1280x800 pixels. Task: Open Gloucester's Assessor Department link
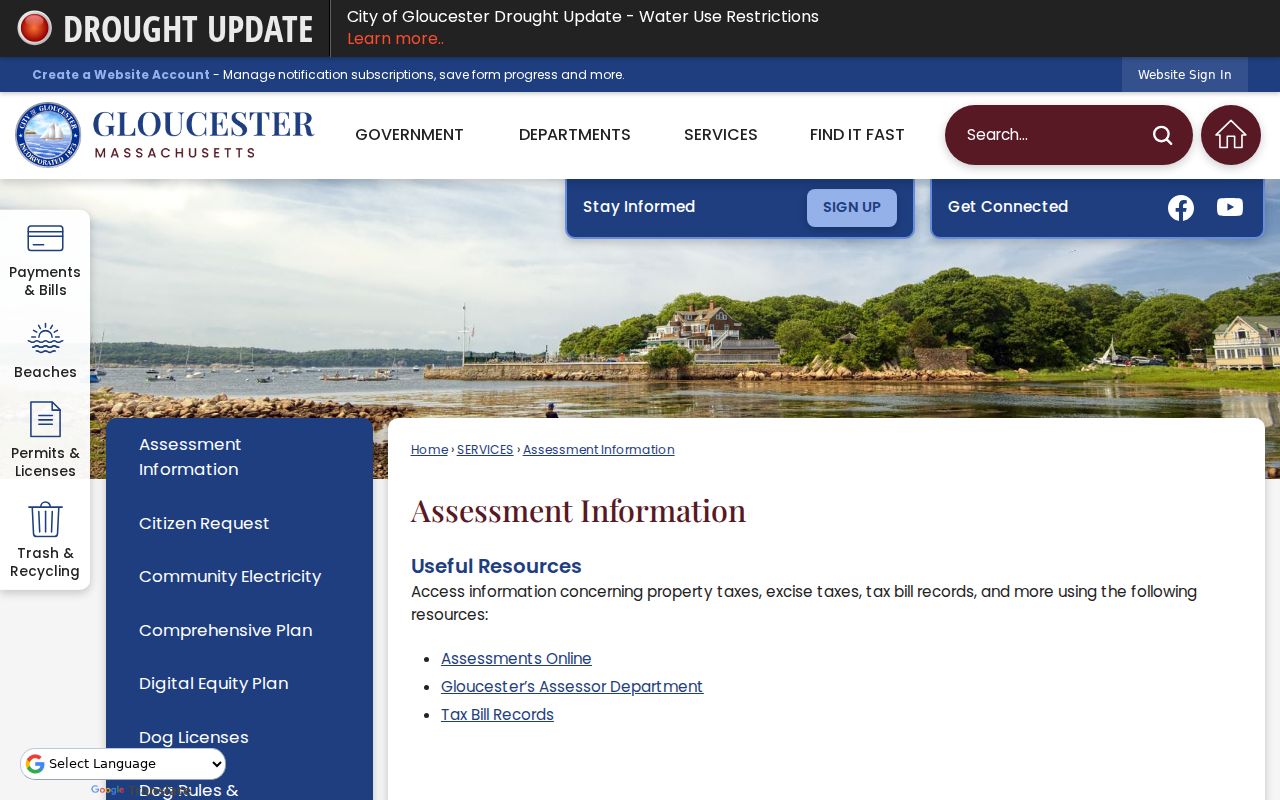pyautogui.click(x=572, y=687)
